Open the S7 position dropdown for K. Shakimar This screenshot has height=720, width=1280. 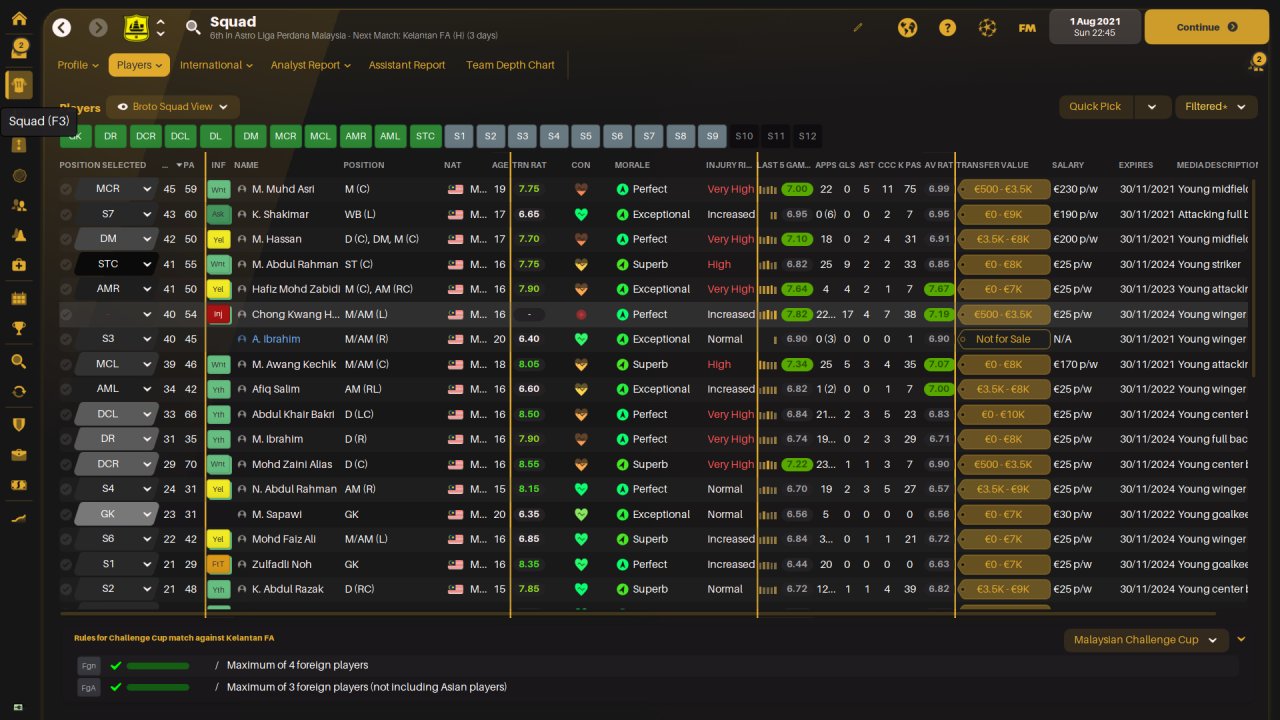click(x=116, y=214)
